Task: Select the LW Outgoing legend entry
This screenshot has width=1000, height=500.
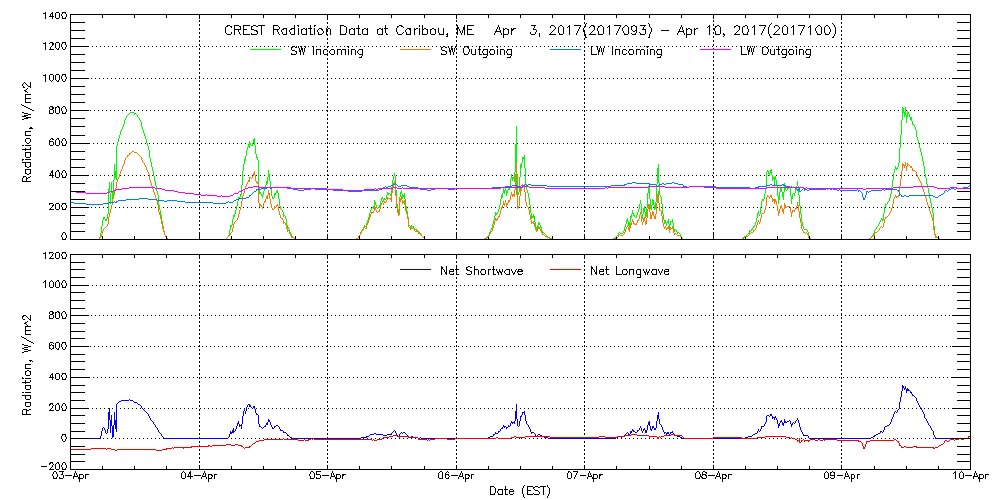Action: [x=775, y=52]
